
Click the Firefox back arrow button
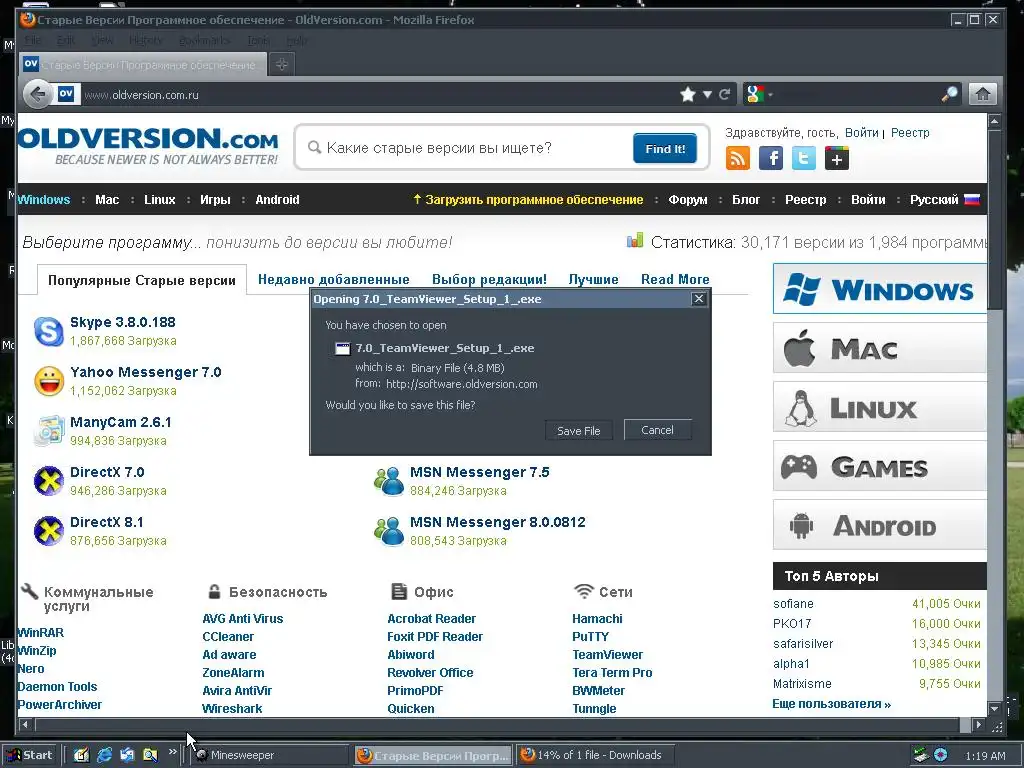click(x=38, y=95)
